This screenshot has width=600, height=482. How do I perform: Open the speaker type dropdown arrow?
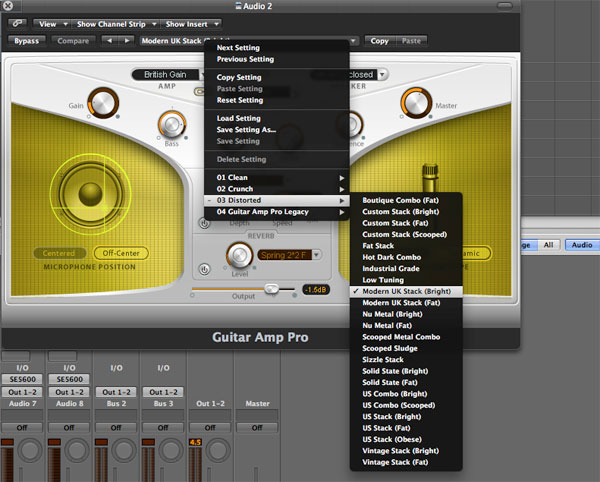[x=382, y=75]
